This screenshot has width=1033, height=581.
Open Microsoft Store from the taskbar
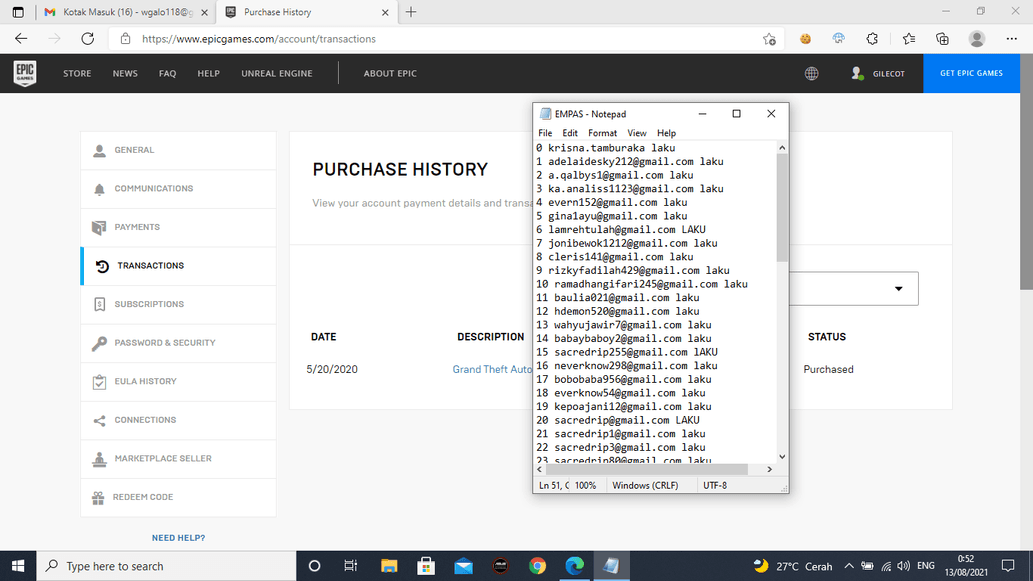coord(426,566)
